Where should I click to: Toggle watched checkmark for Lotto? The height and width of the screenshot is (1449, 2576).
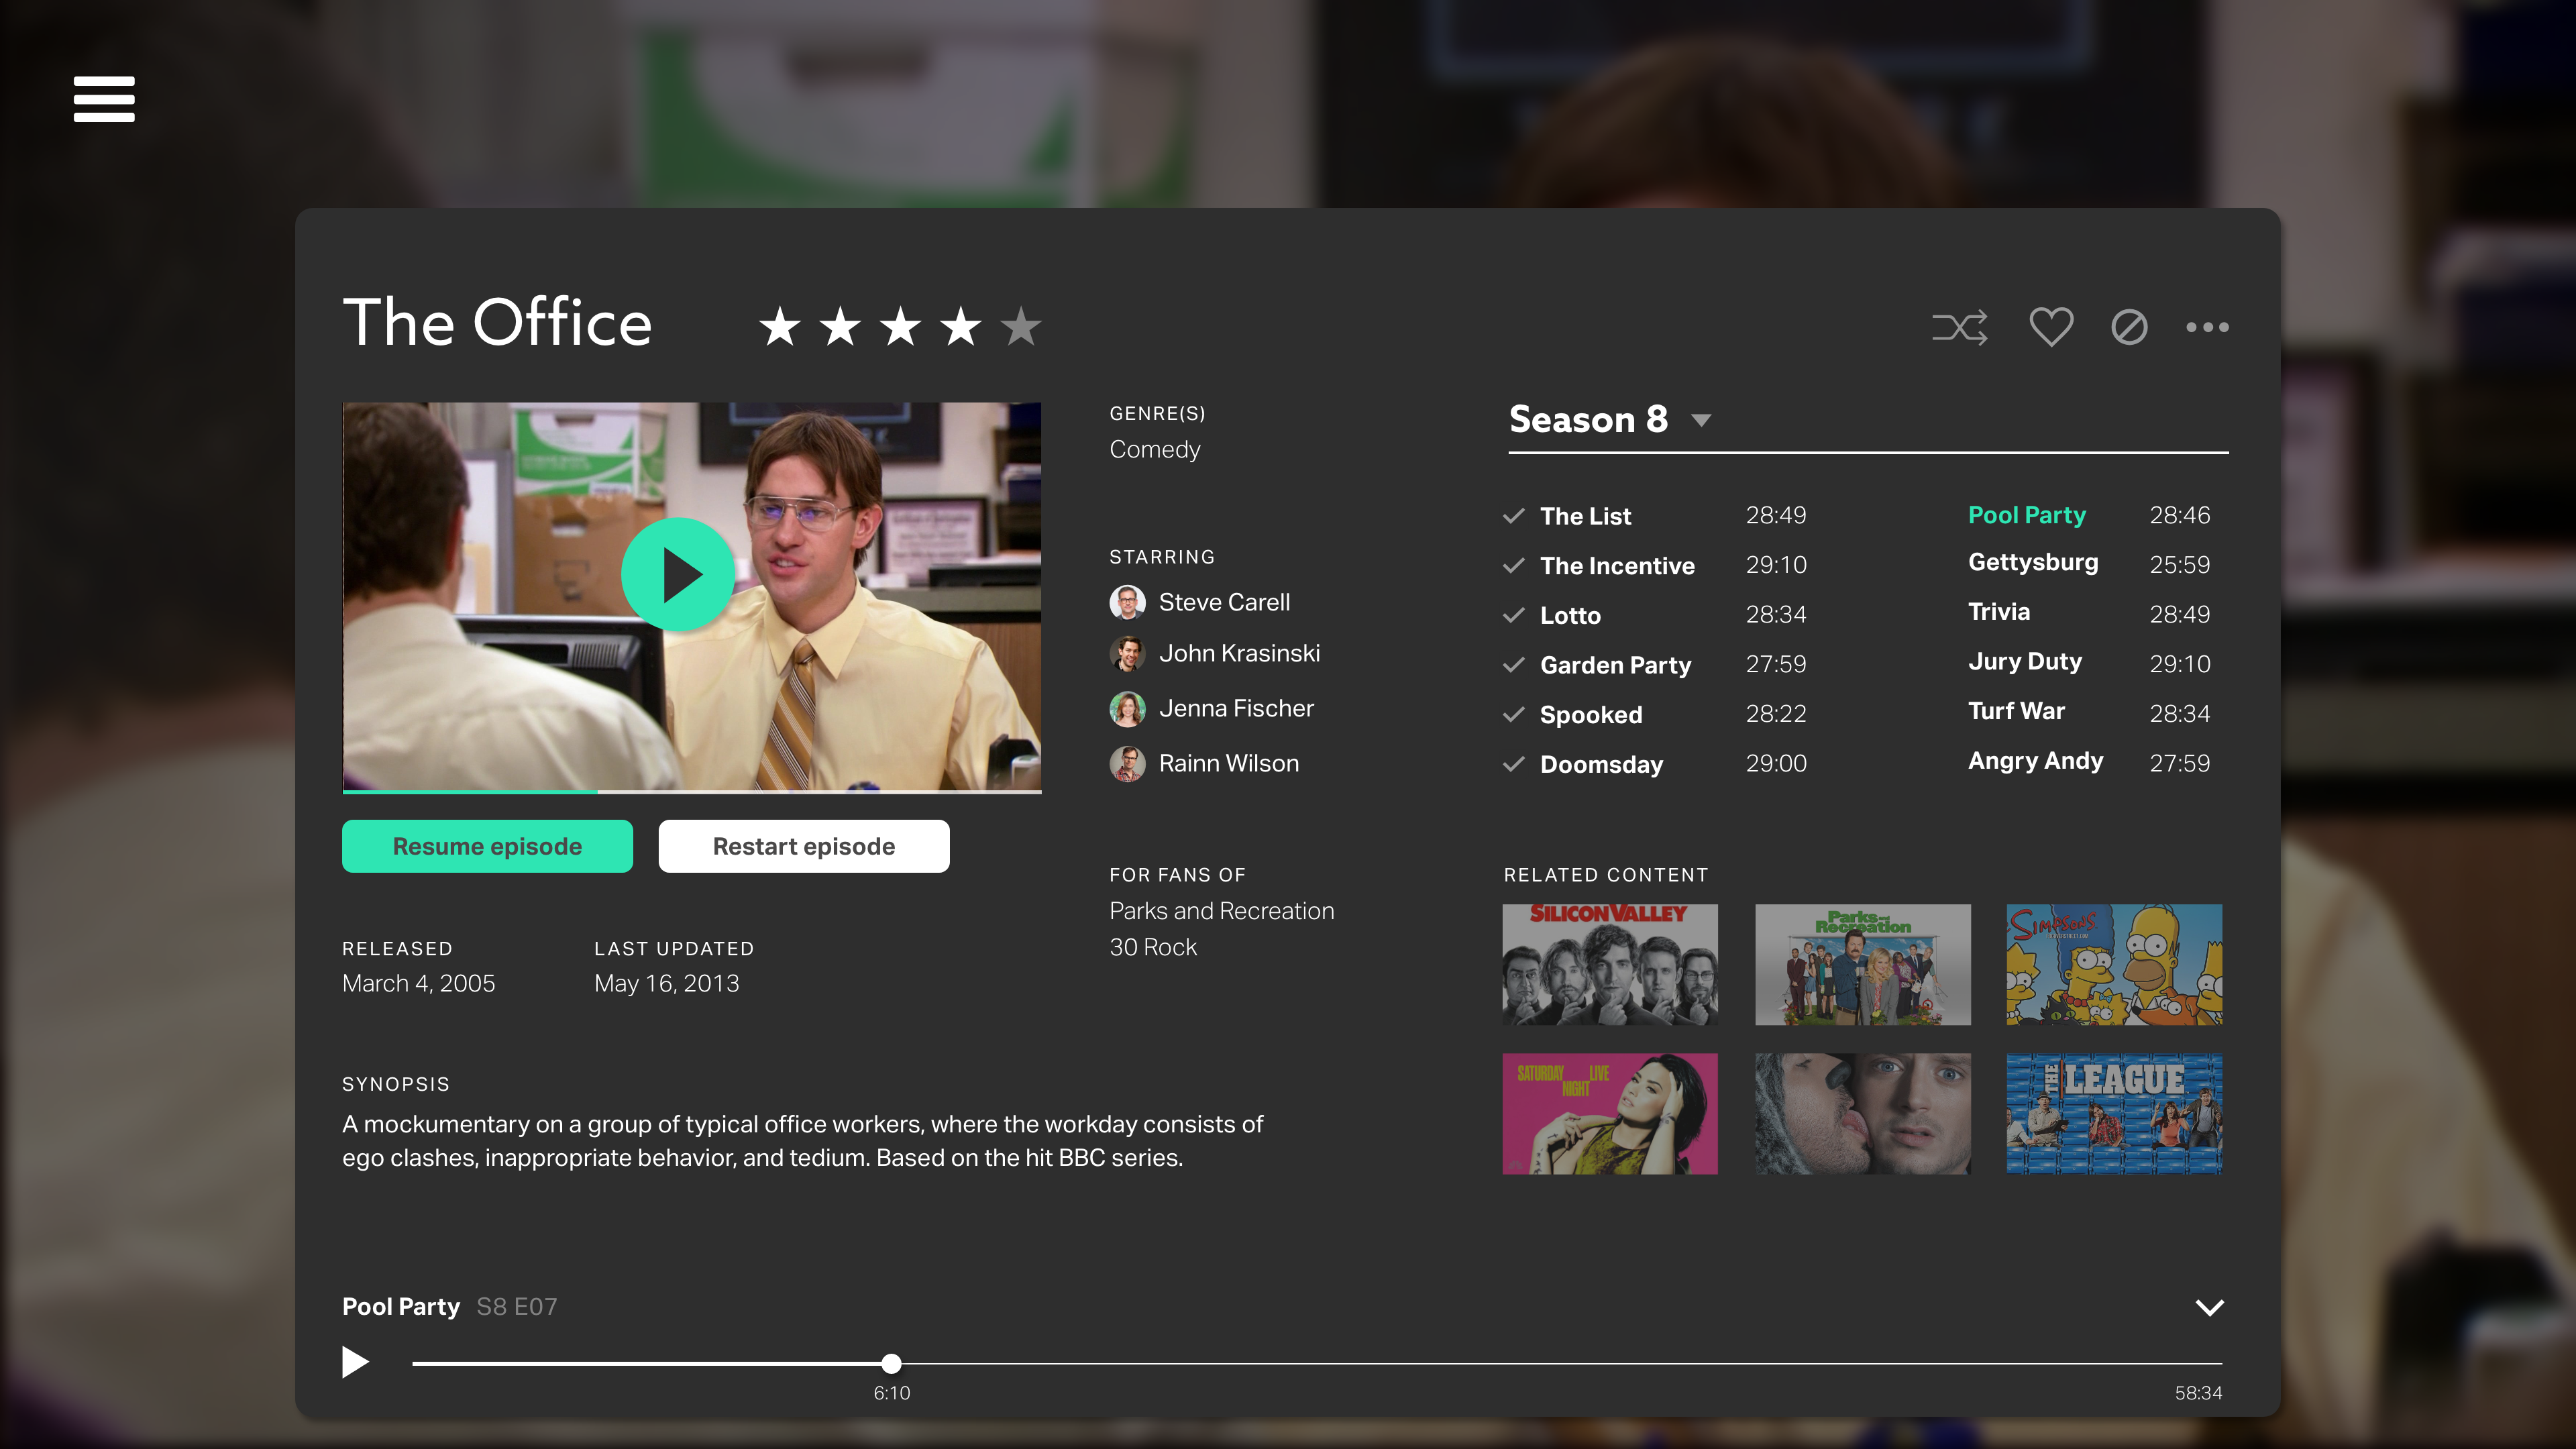click(x=1514, y=615)
